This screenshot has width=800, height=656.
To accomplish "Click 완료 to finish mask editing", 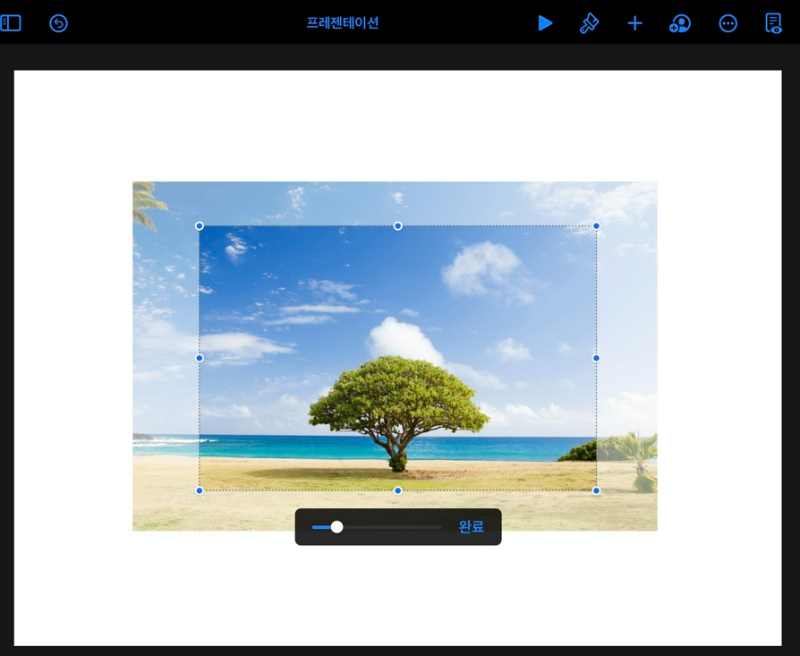I will [x=471, y=526].
